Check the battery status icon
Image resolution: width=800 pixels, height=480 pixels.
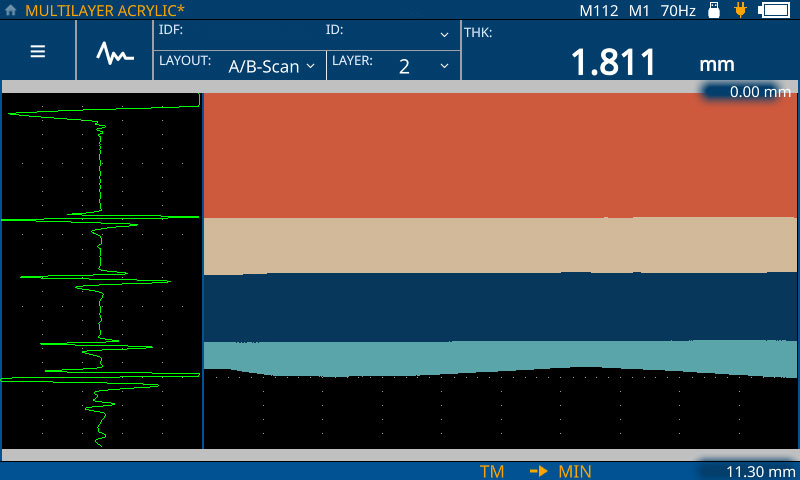pyautogui.click(x=774, y=11)
